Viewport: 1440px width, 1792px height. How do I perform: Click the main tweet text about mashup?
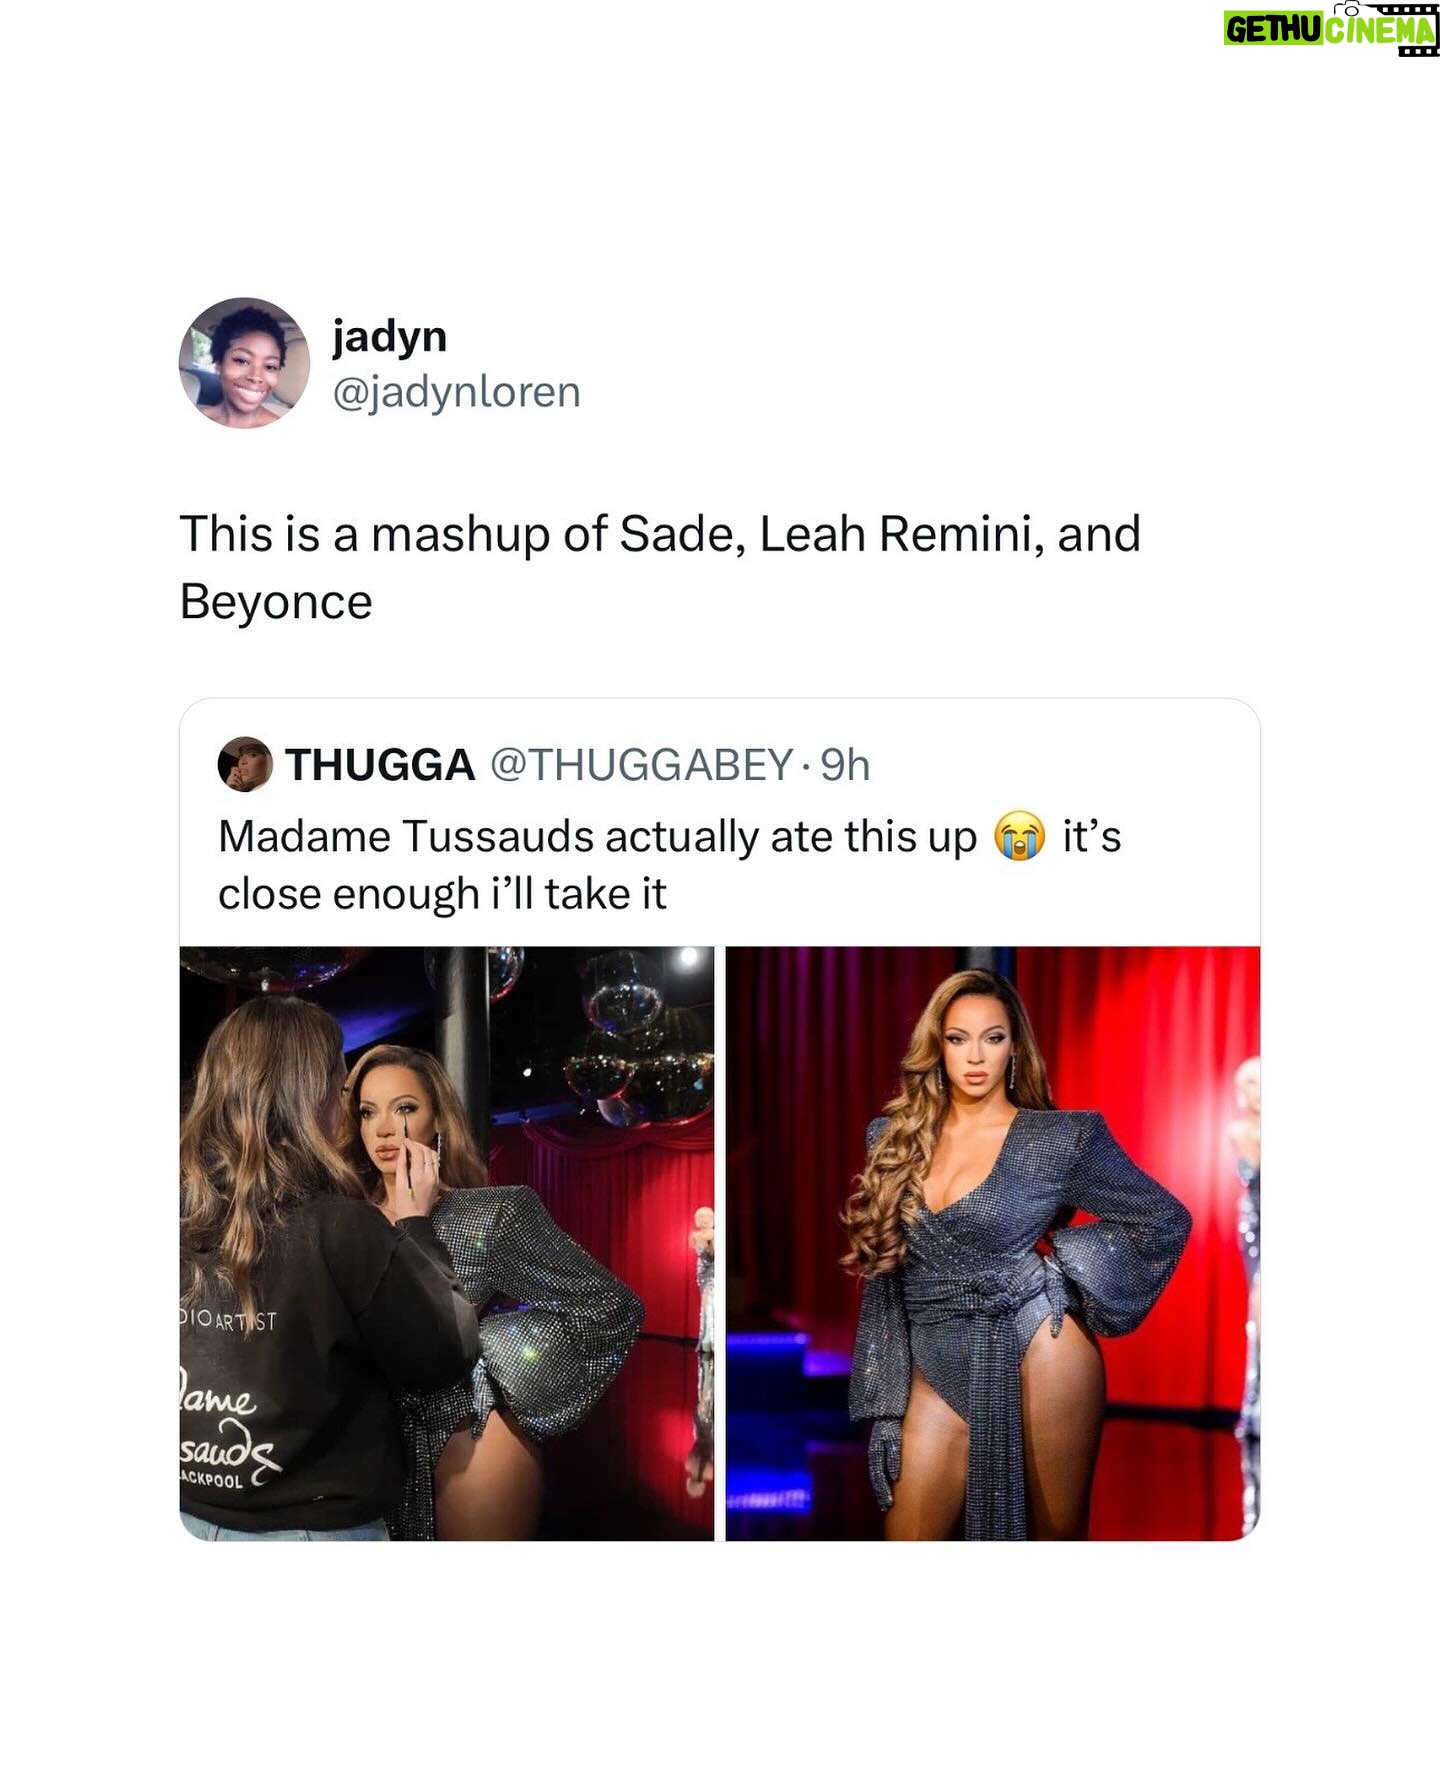(x=660, y=567)
